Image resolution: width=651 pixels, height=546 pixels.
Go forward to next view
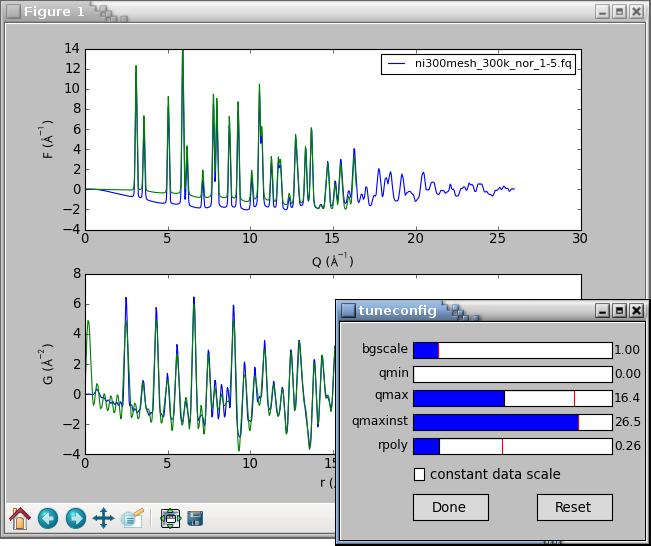75,518
